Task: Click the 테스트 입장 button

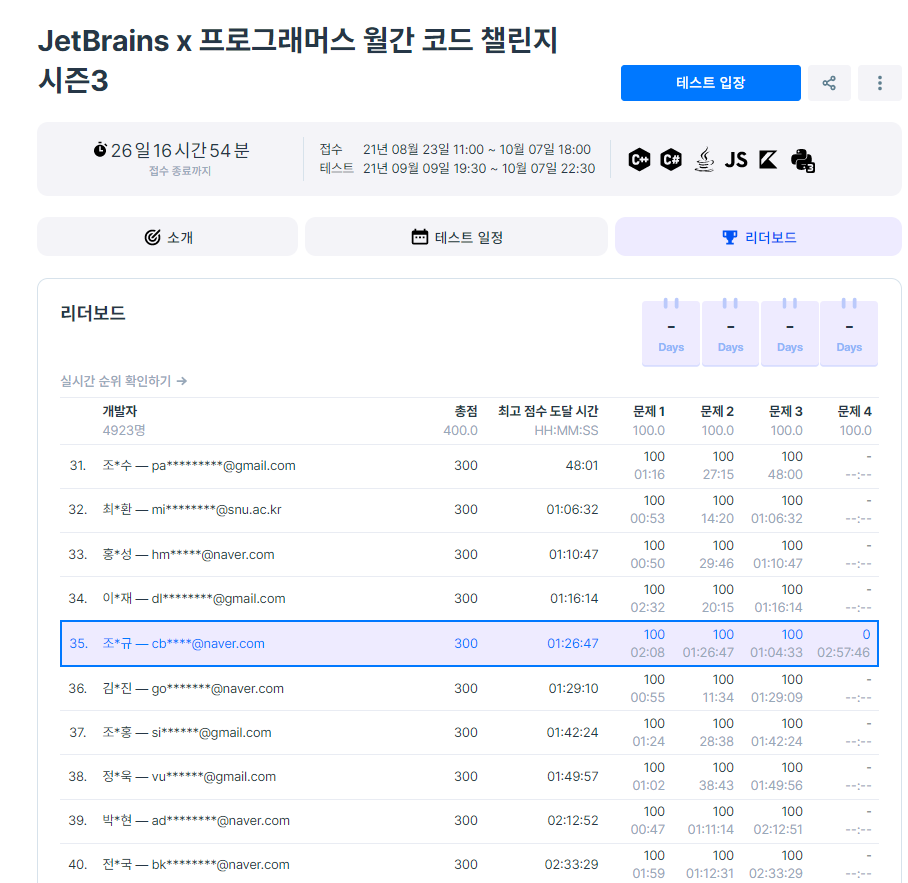Action: pos(711,83)
